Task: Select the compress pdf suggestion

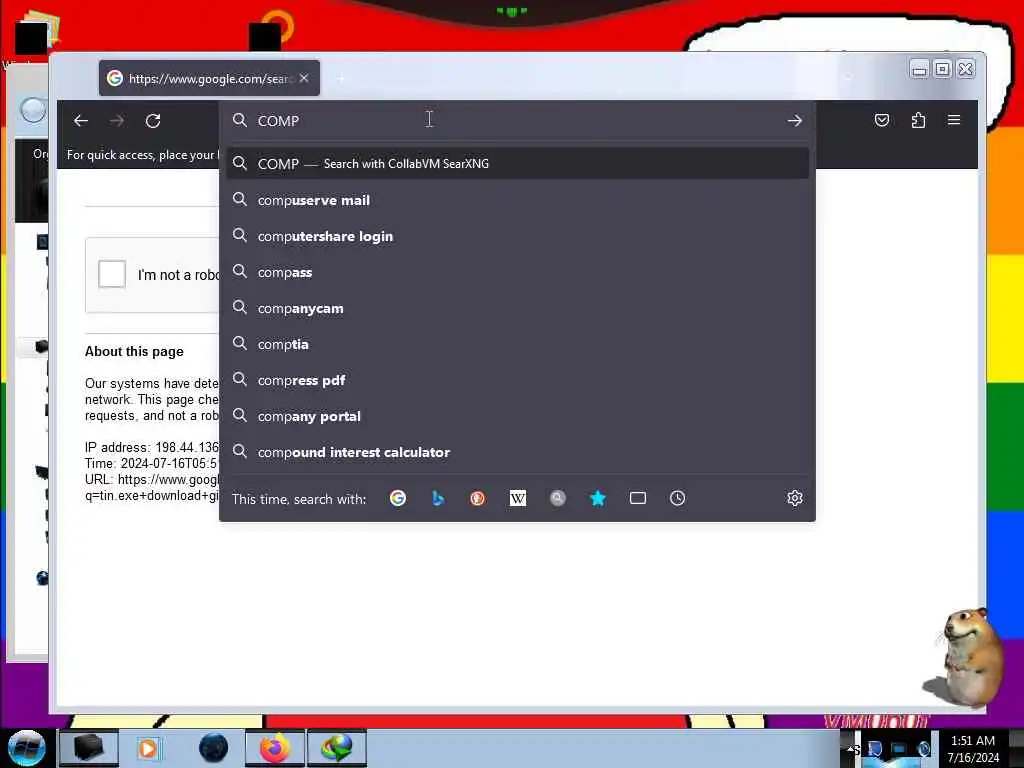Action: tap(517, 379)
